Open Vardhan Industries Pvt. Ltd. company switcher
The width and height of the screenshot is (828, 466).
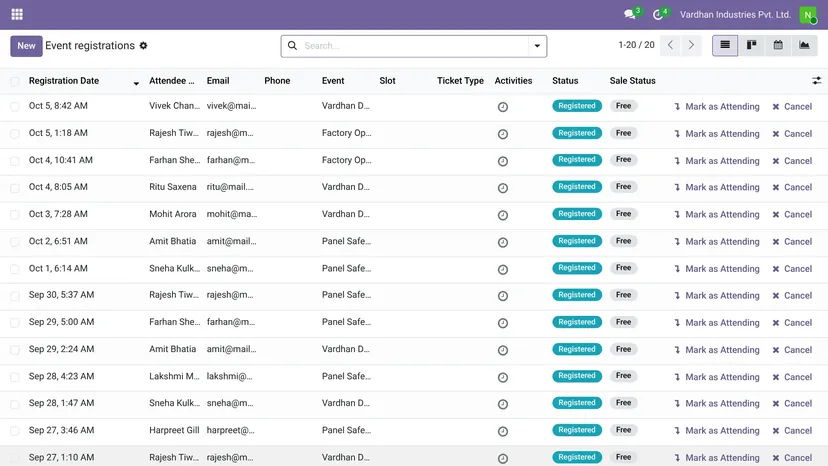735,15
